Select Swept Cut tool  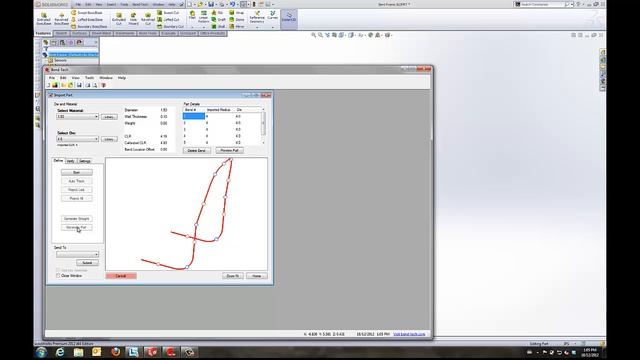point(168,13)
